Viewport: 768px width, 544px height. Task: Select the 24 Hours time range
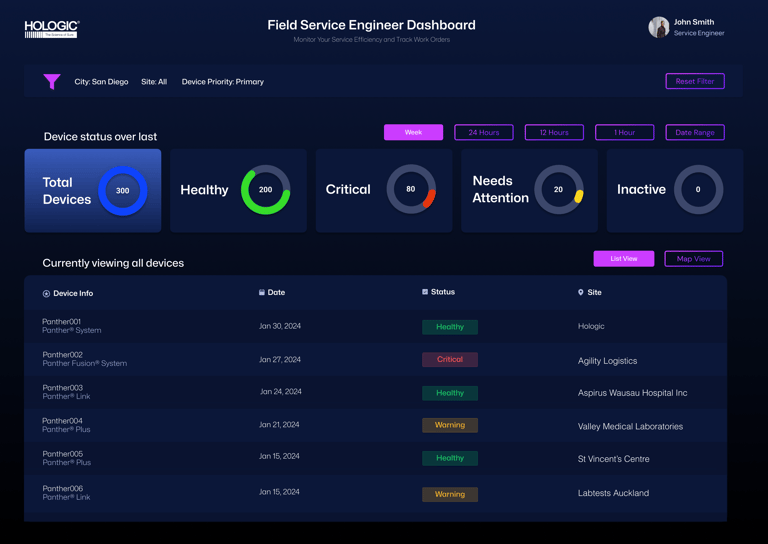point(484,132)
